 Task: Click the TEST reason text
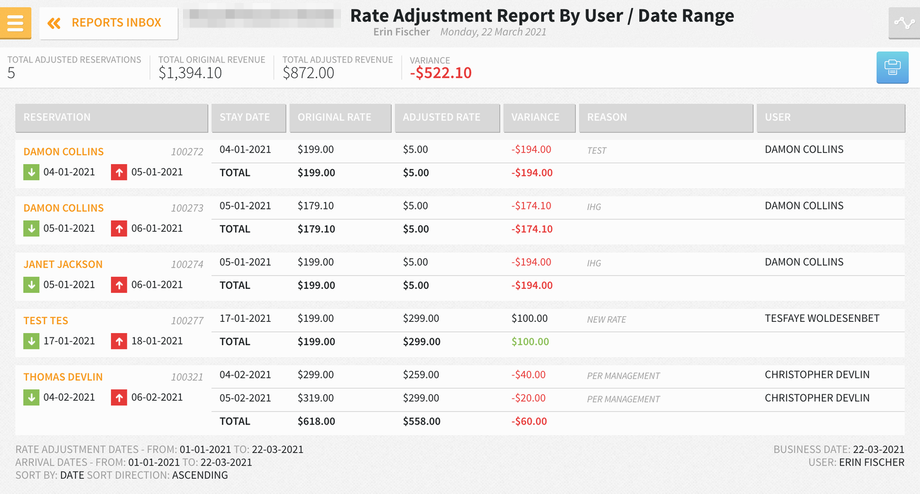[597, 151]
